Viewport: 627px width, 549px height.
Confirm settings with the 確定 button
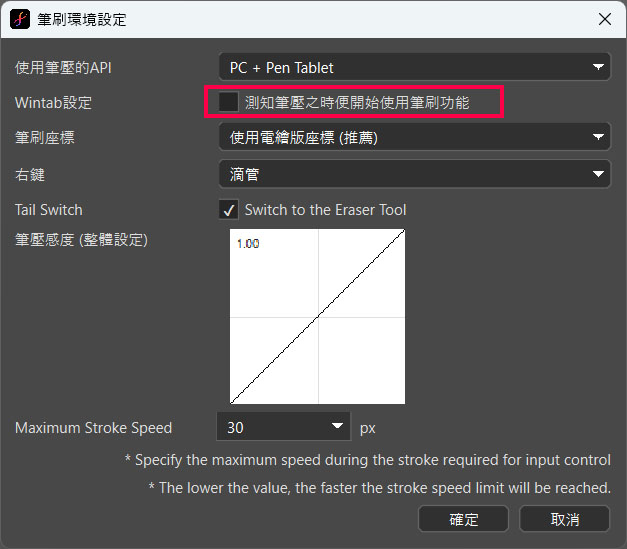(x=463, y=519)
